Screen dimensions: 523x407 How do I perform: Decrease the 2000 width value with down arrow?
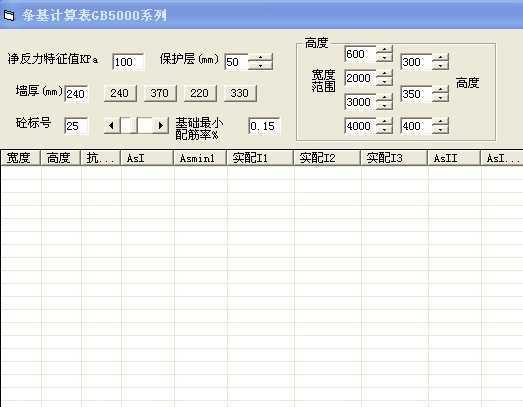(x=385, y=82)
